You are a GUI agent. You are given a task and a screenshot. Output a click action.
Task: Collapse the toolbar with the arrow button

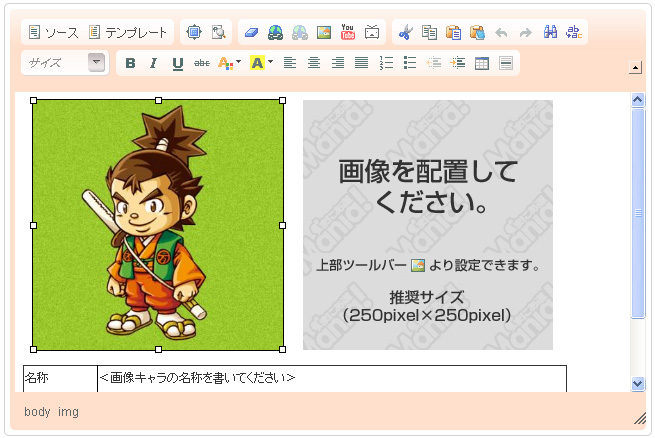tap(634, 68)
